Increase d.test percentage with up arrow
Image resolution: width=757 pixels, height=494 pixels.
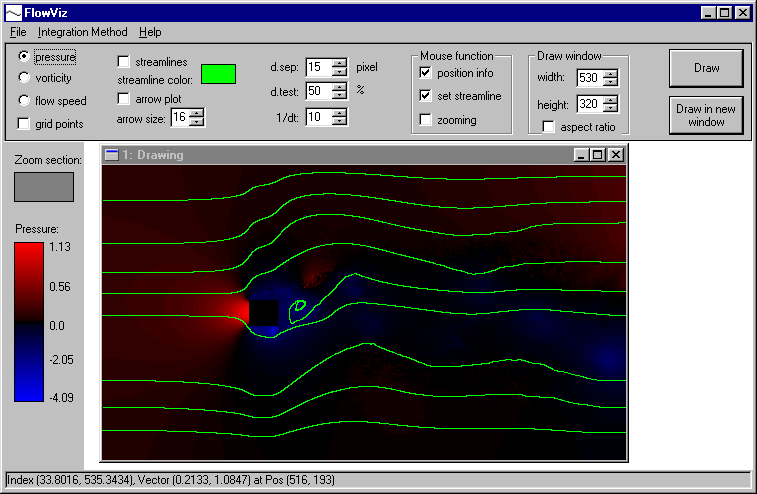tap(339, 87)
